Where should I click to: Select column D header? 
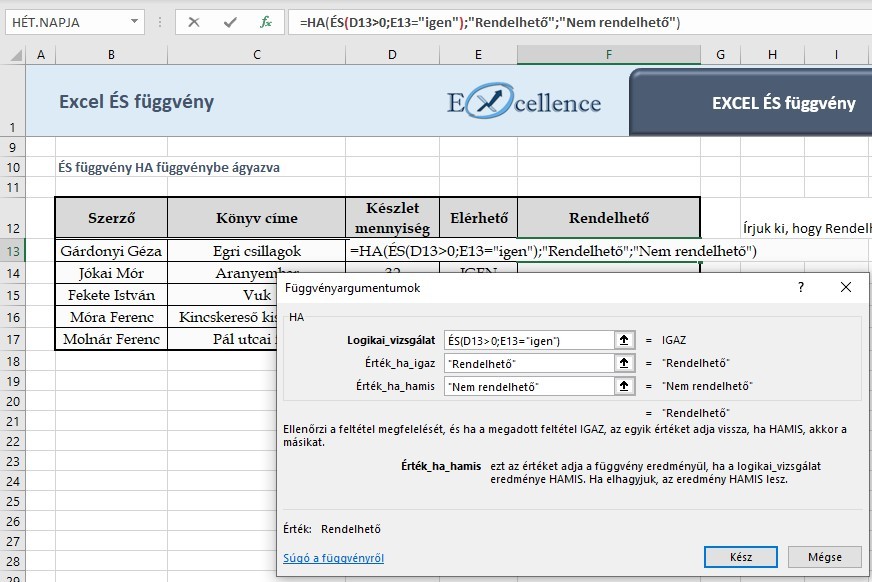[x=392, y=54]
